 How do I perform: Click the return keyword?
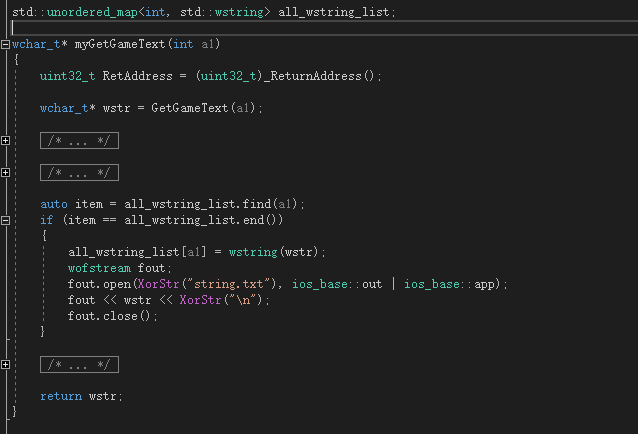[x=61, y=396]
